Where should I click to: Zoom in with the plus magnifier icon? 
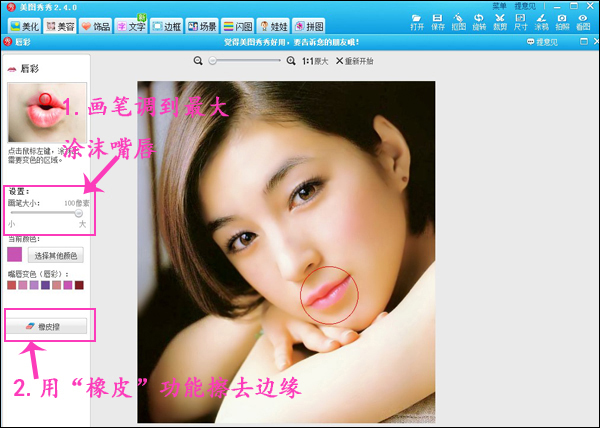tap(291, 61)
